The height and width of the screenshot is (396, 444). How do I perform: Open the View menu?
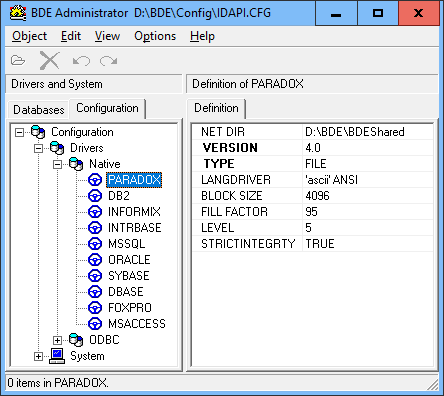coord(107,36)
